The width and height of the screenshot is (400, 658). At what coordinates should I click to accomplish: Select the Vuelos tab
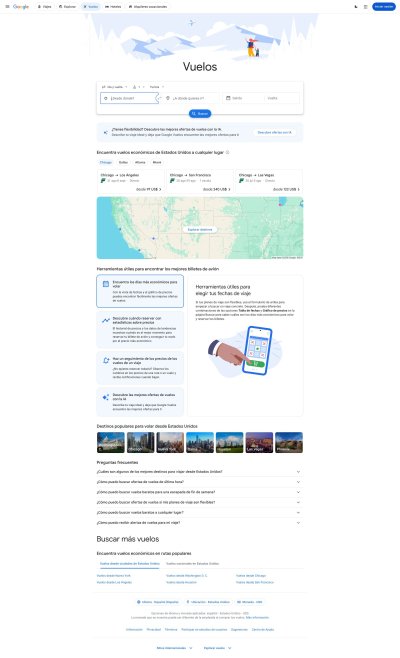pyautogui.click(x=91, y=7)
